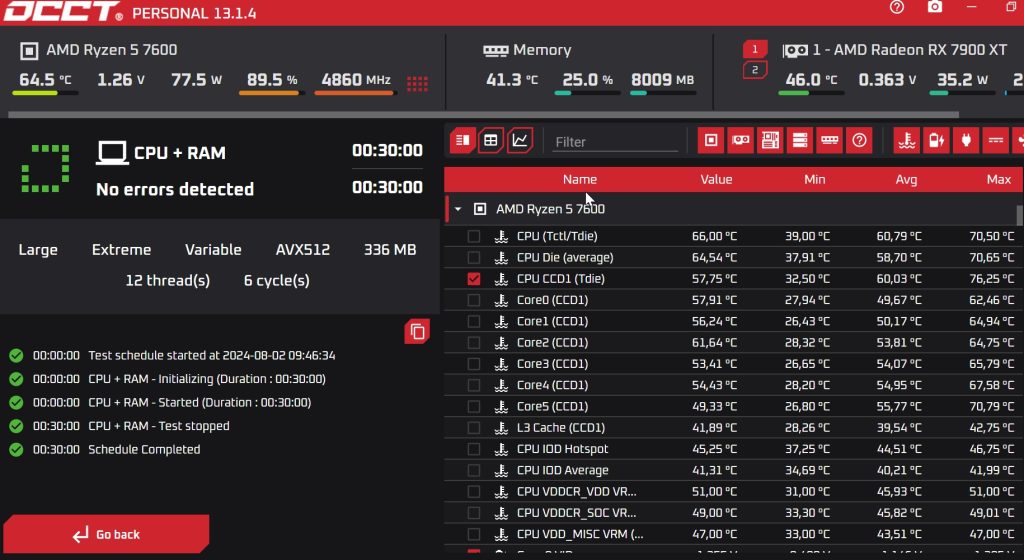Click the CPU usage 89.5 % gauge
Screen dimensions: 1024x560
tap(272, 83)
